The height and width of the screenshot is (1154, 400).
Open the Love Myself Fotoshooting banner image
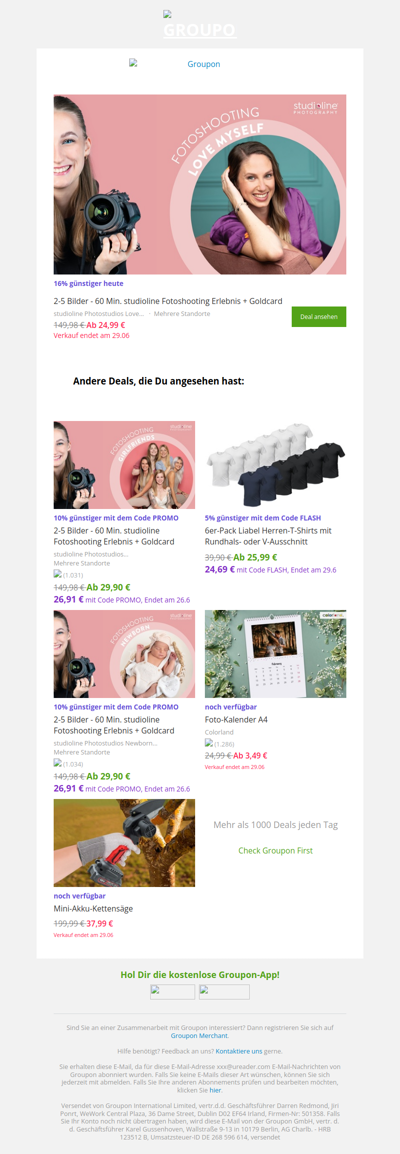point(200,184)
